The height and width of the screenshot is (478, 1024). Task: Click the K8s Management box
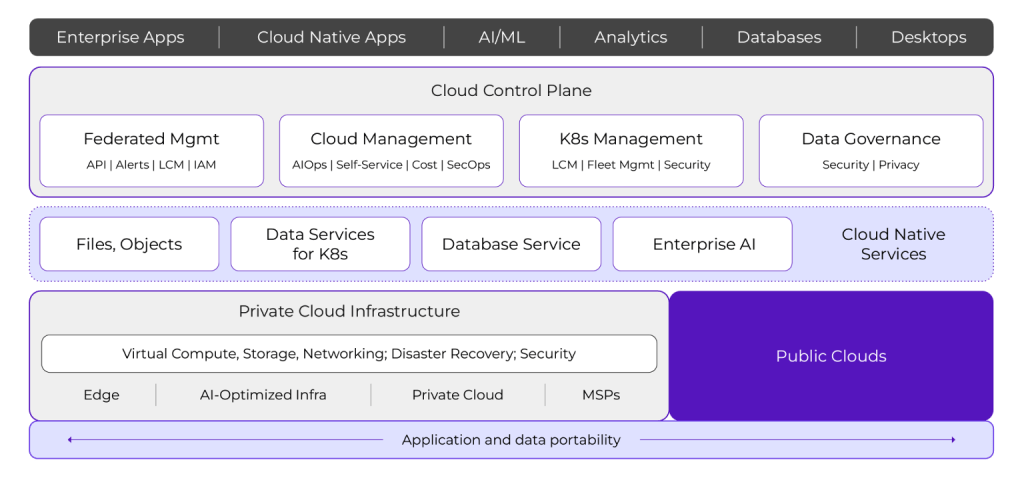click(631, 150)
